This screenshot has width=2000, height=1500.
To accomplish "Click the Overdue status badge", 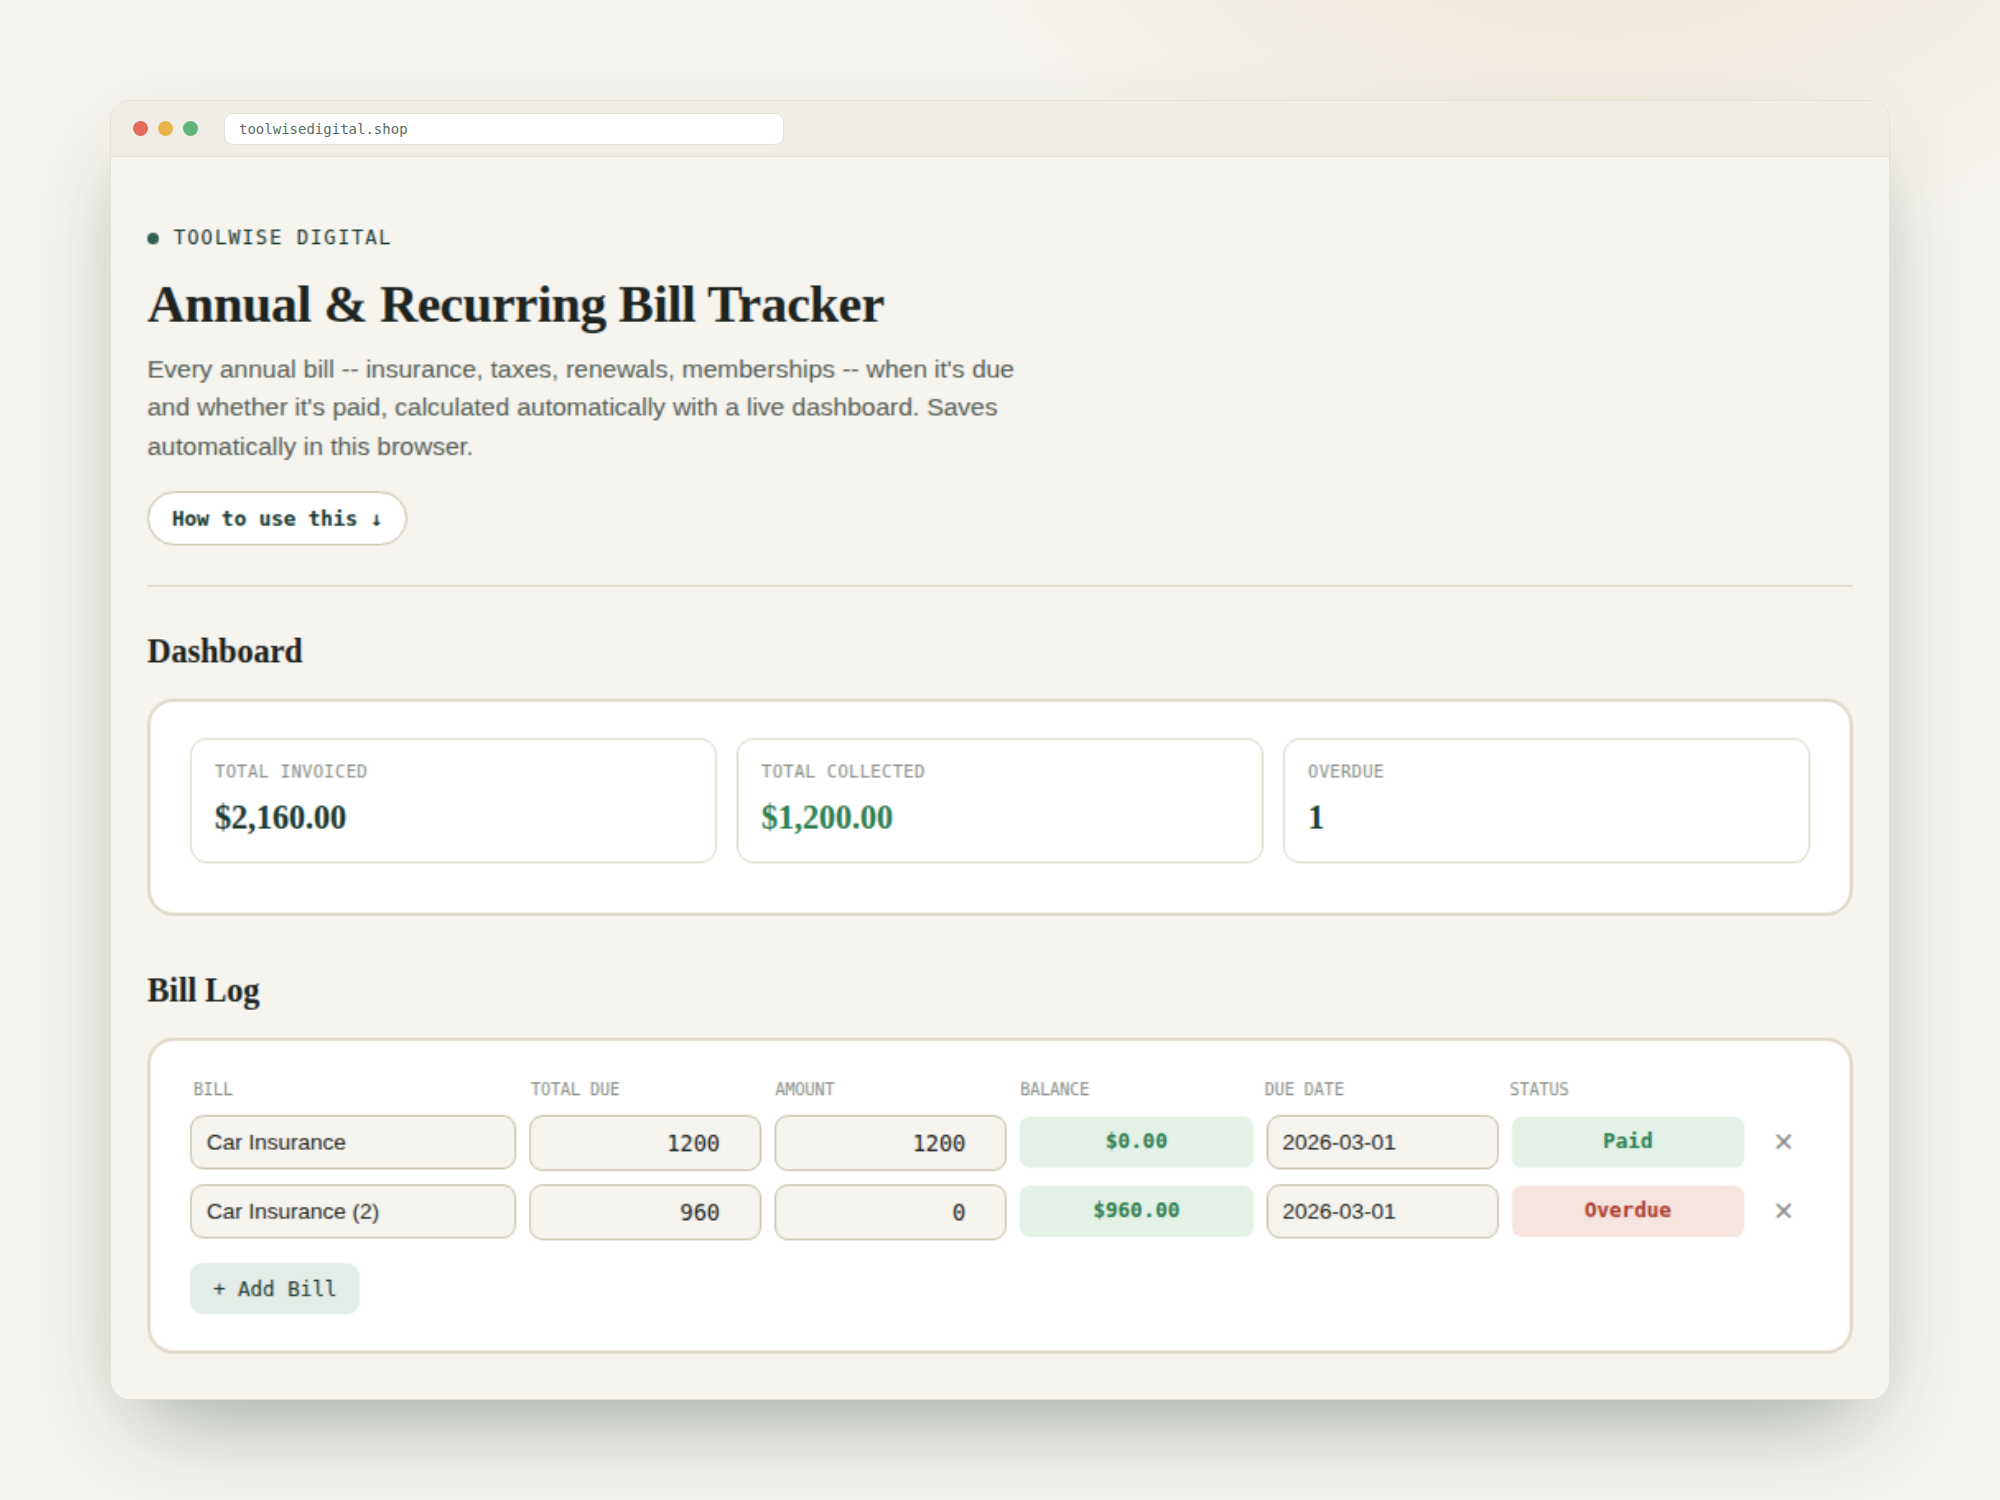I will click(1628, 1210).
